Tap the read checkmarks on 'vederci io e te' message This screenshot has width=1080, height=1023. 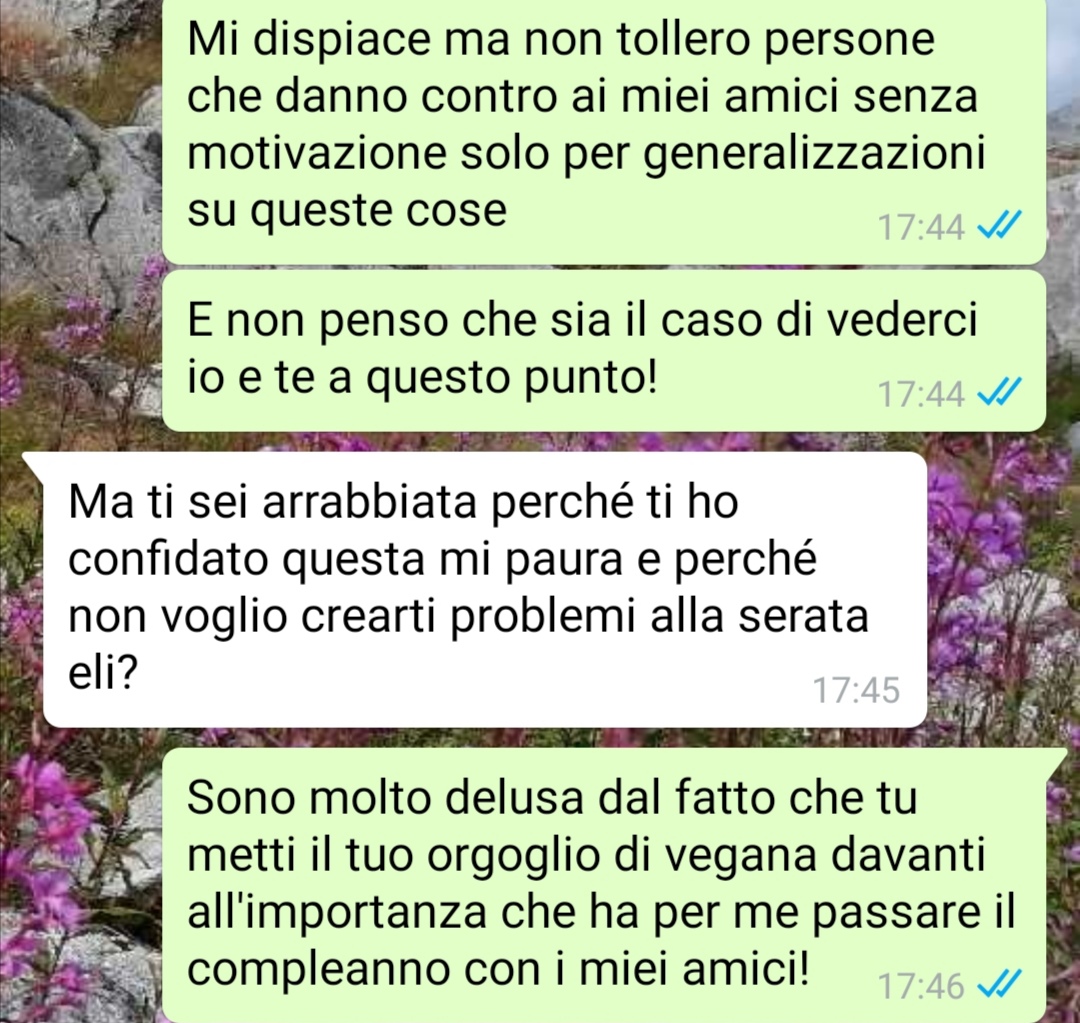point(999,393)
